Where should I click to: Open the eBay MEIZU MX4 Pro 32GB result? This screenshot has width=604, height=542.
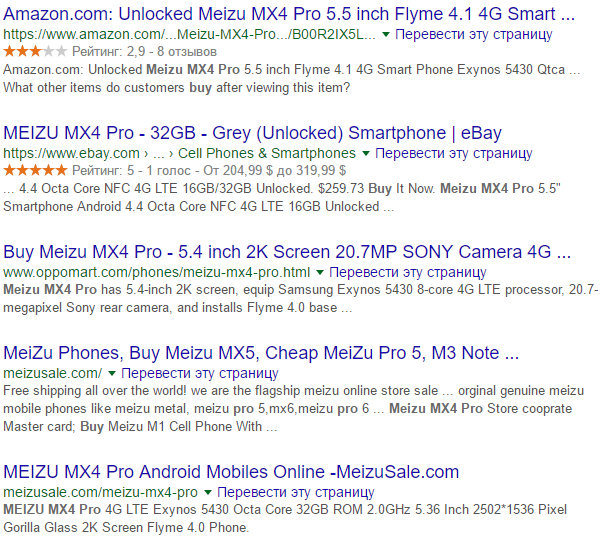252,133
